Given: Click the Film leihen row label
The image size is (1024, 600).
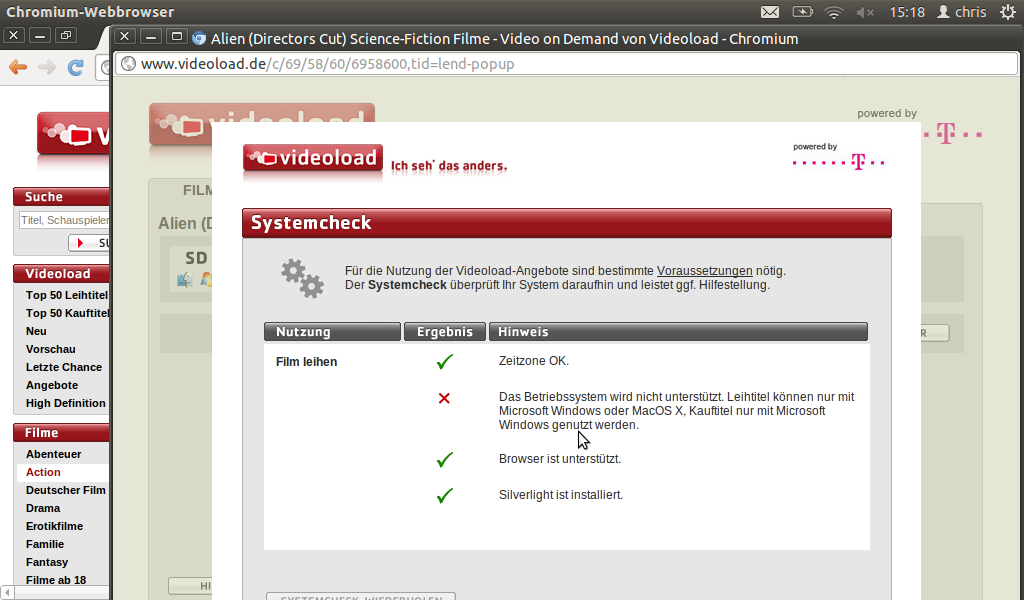Looking at the screenshot, I should pyautogui.click(x=306, y=362).
